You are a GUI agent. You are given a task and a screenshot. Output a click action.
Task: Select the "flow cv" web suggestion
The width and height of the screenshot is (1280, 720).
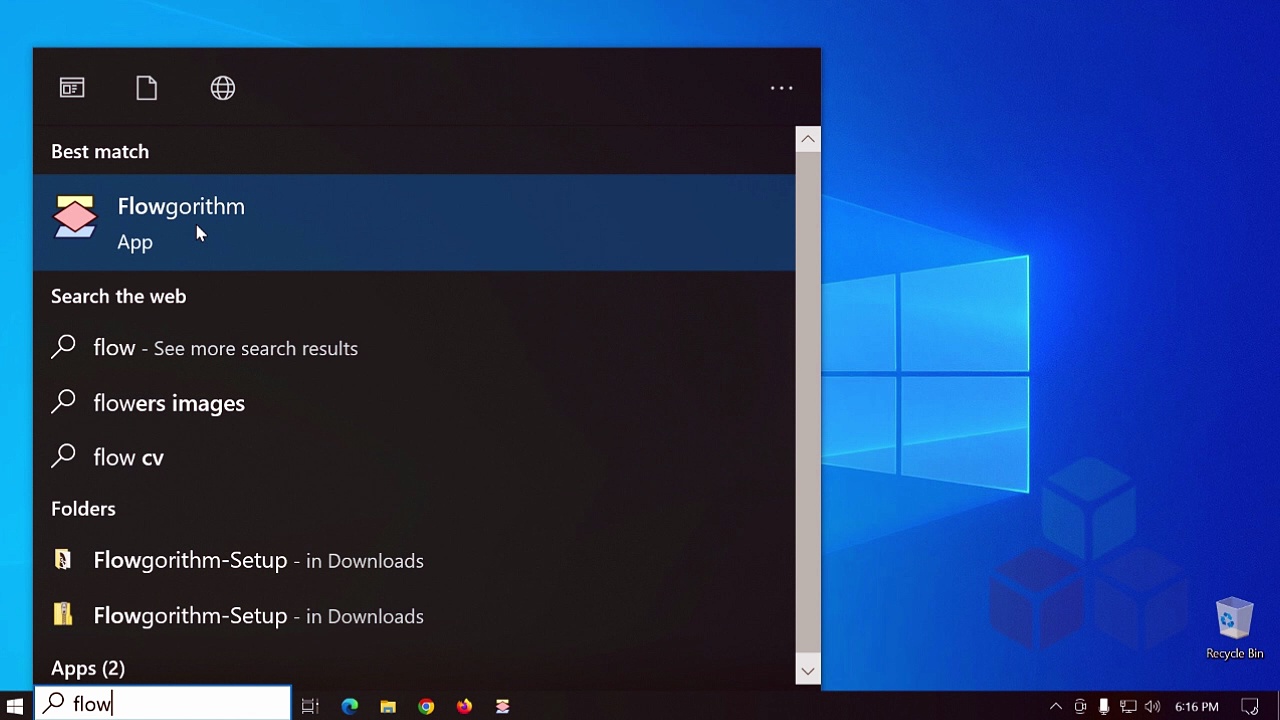point(414,457)
